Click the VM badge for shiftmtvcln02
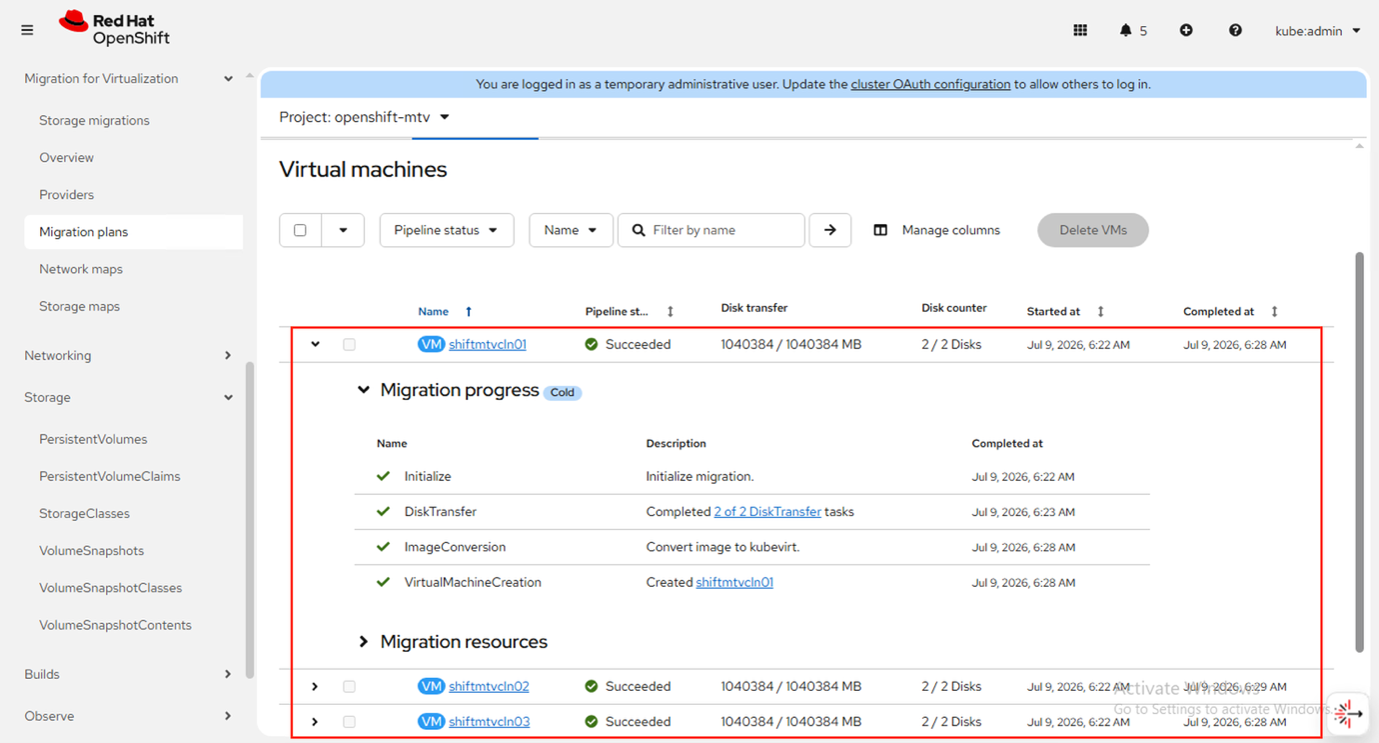The image size is (1379, 743). 431,686
